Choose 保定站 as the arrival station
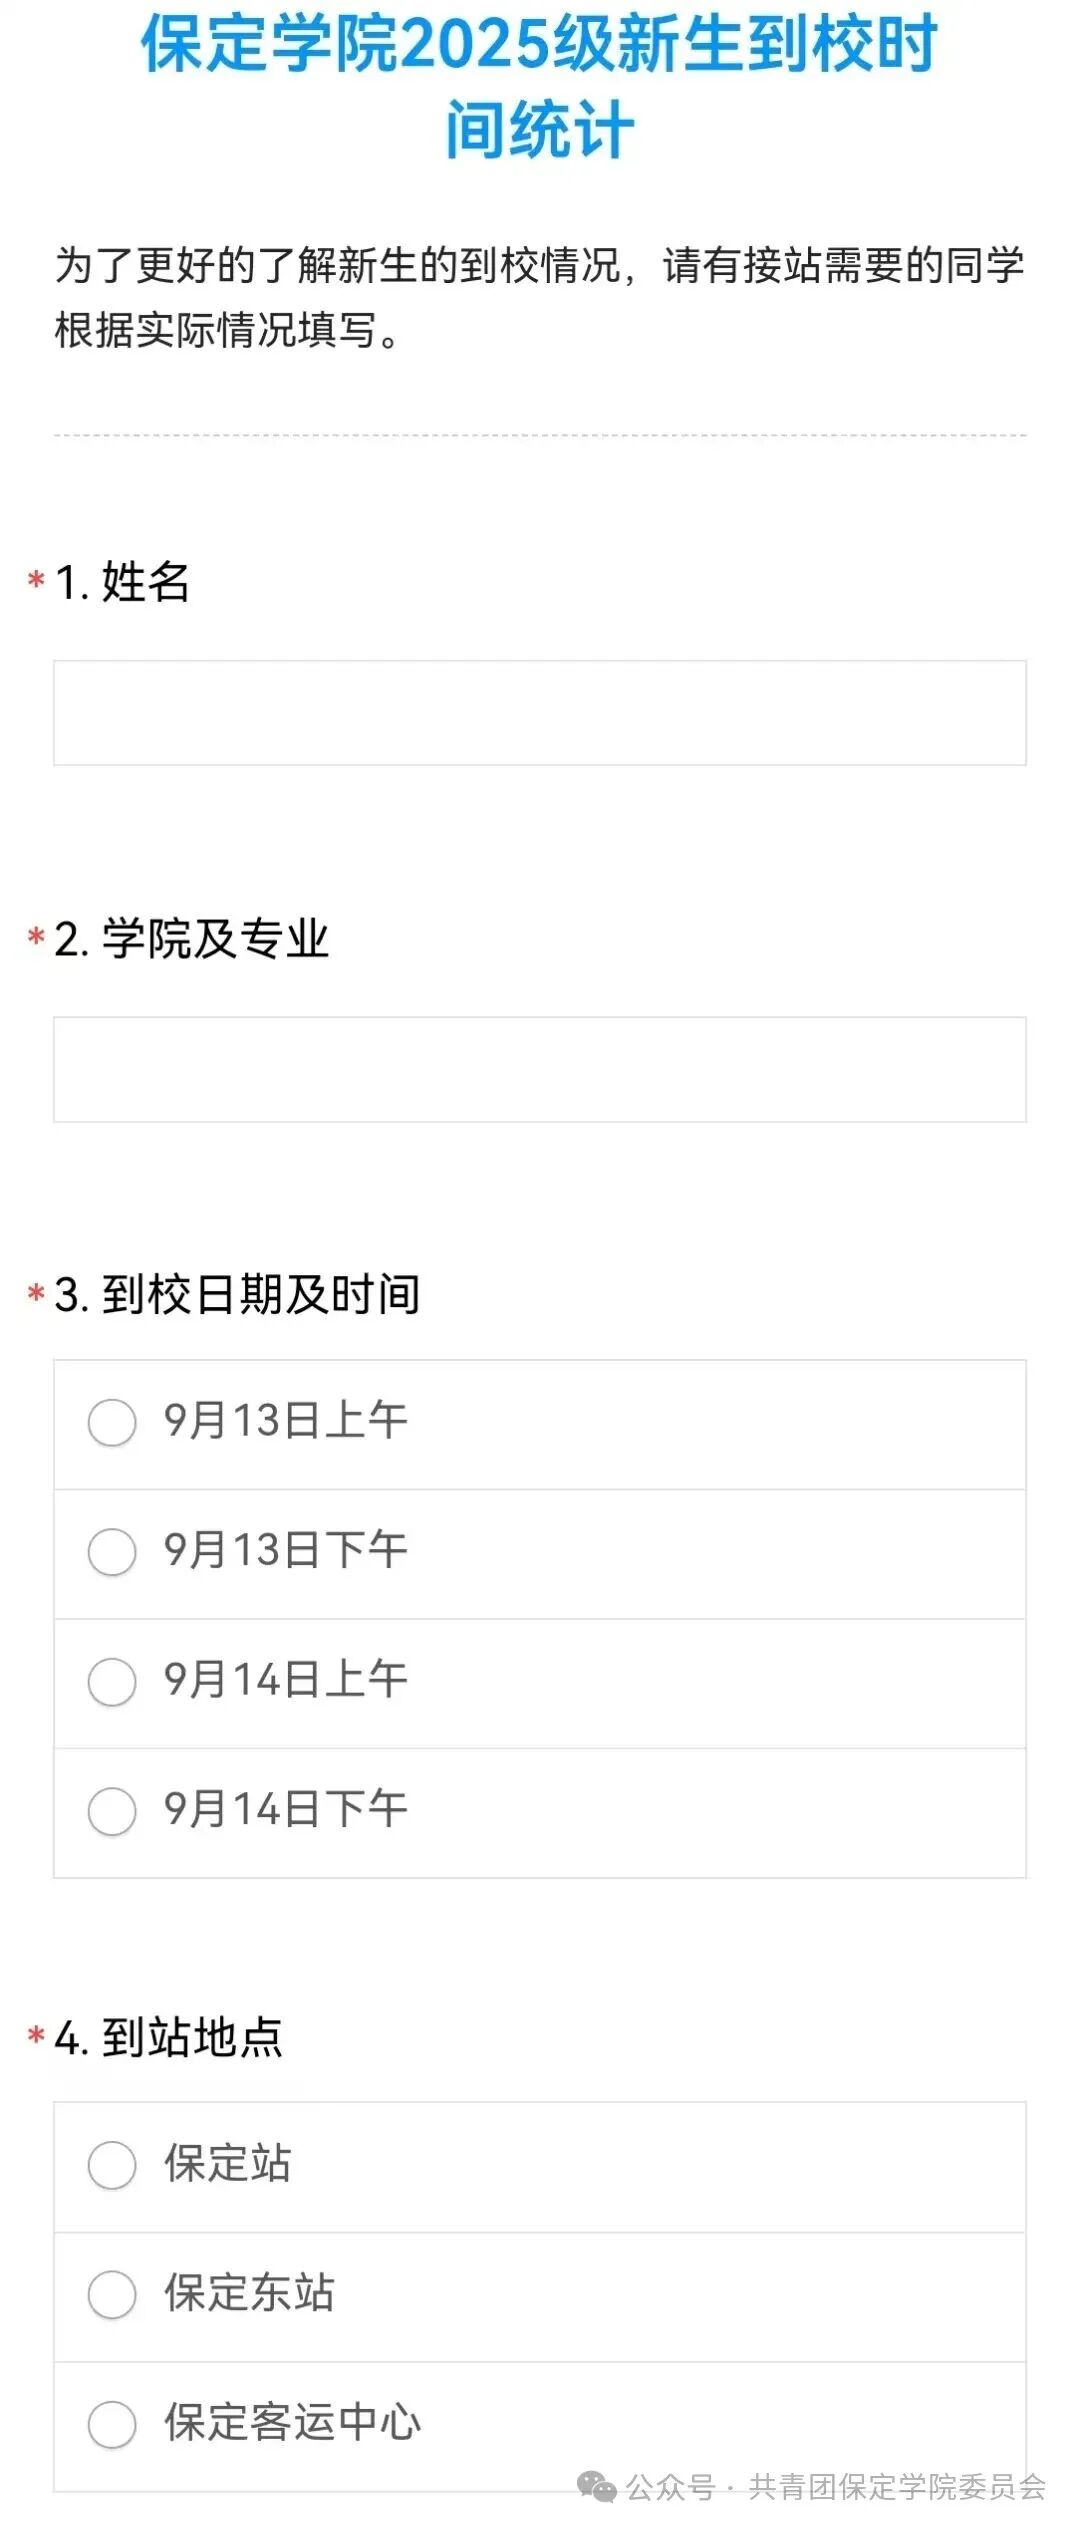 point(112,2165)
